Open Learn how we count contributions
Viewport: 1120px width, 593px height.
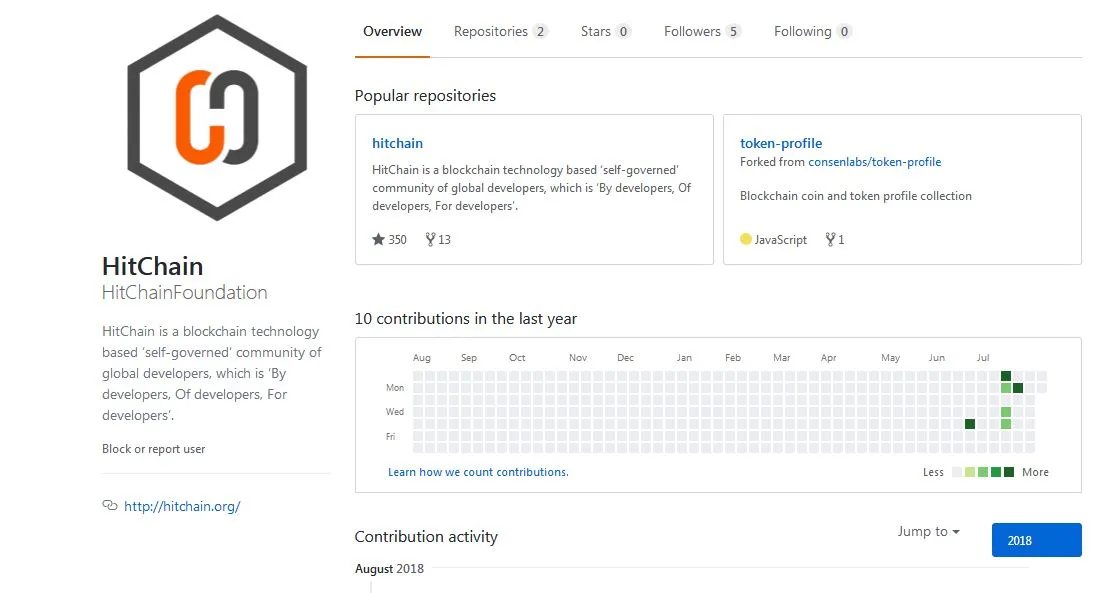478,472
